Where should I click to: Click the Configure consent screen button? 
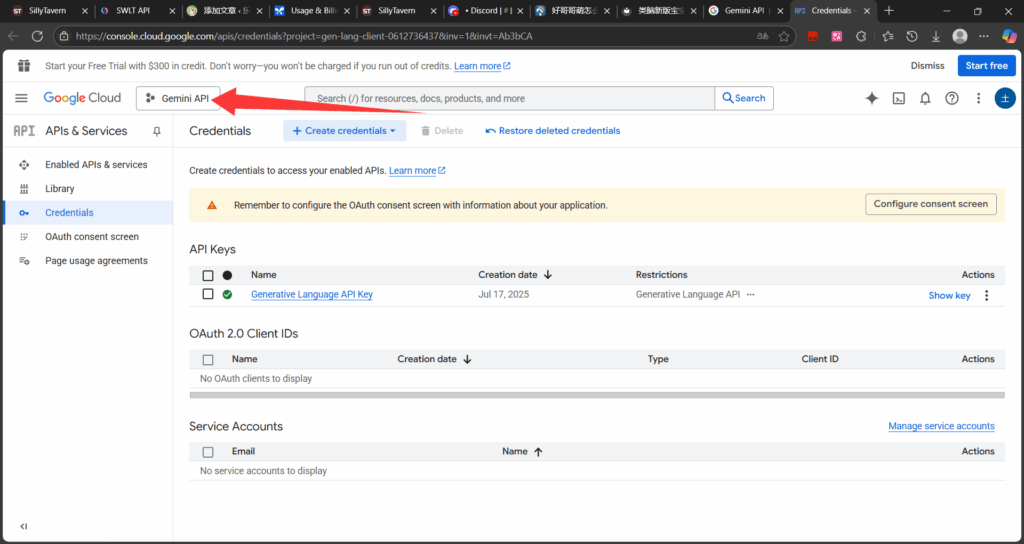pos(930,204)
